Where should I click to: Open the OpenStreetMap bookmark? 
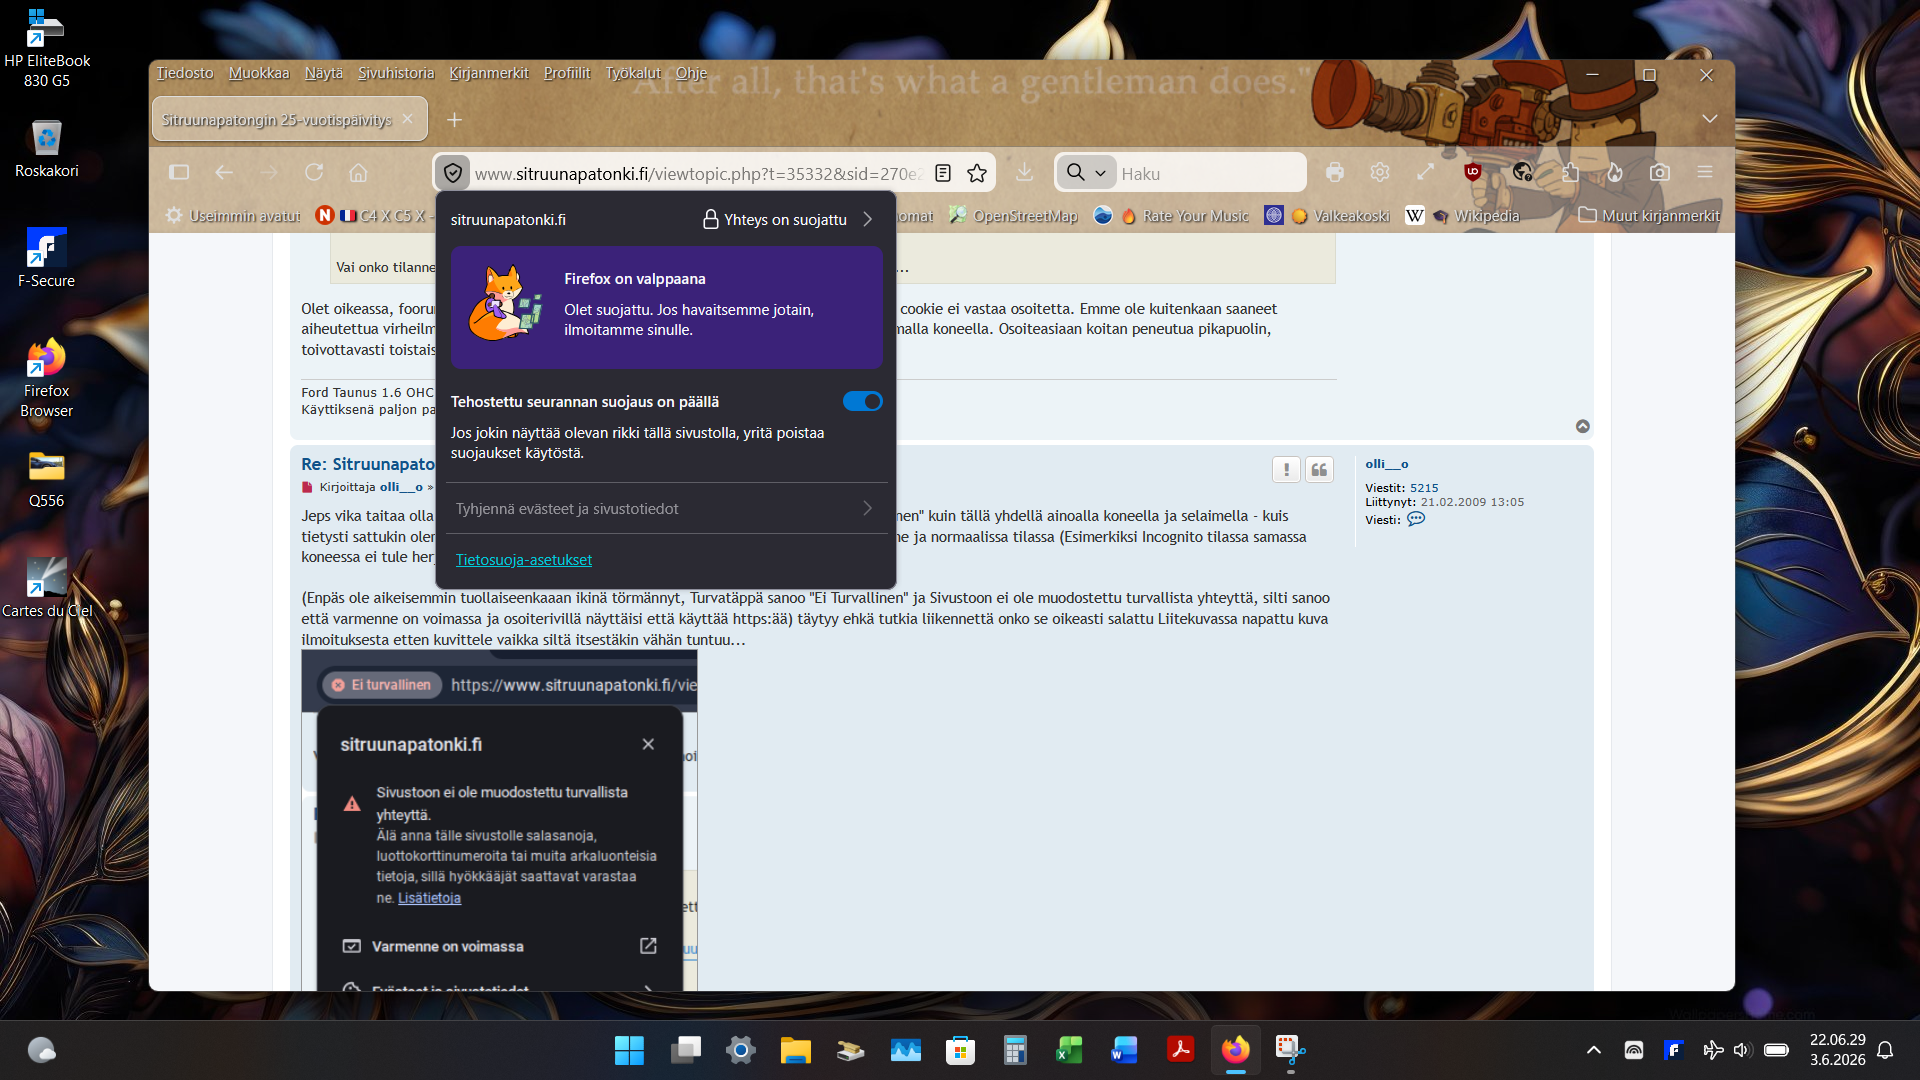[1014, 215]
